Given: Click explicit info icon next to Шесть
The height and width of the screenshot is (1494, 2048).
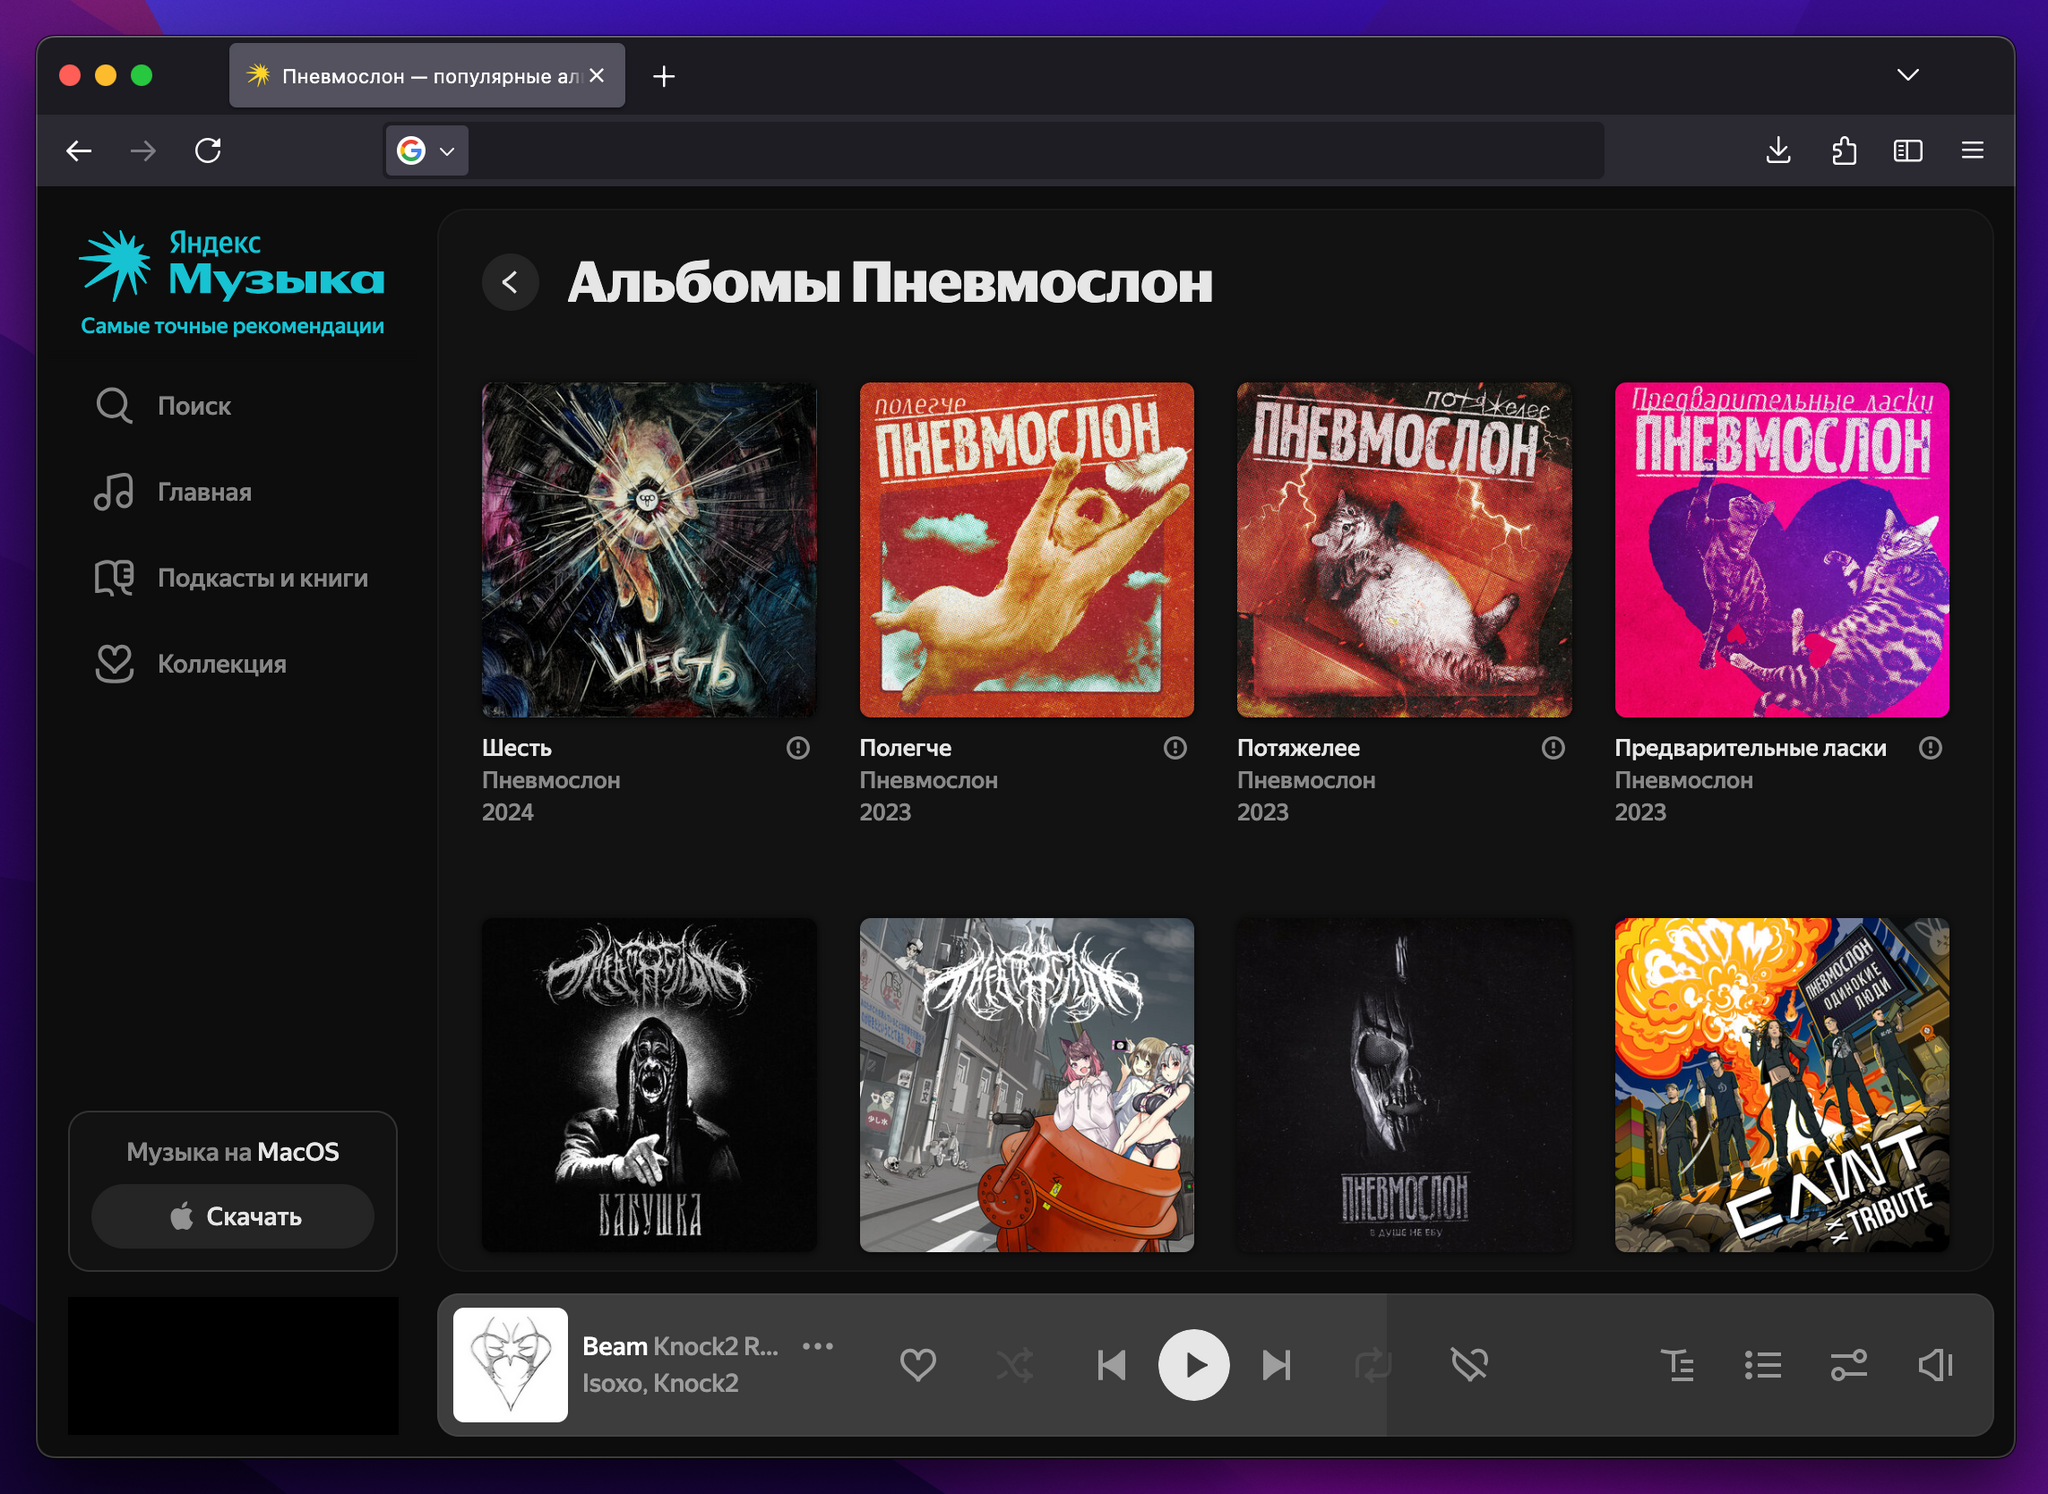Looking at the screenshot, I should pos(797,748).
